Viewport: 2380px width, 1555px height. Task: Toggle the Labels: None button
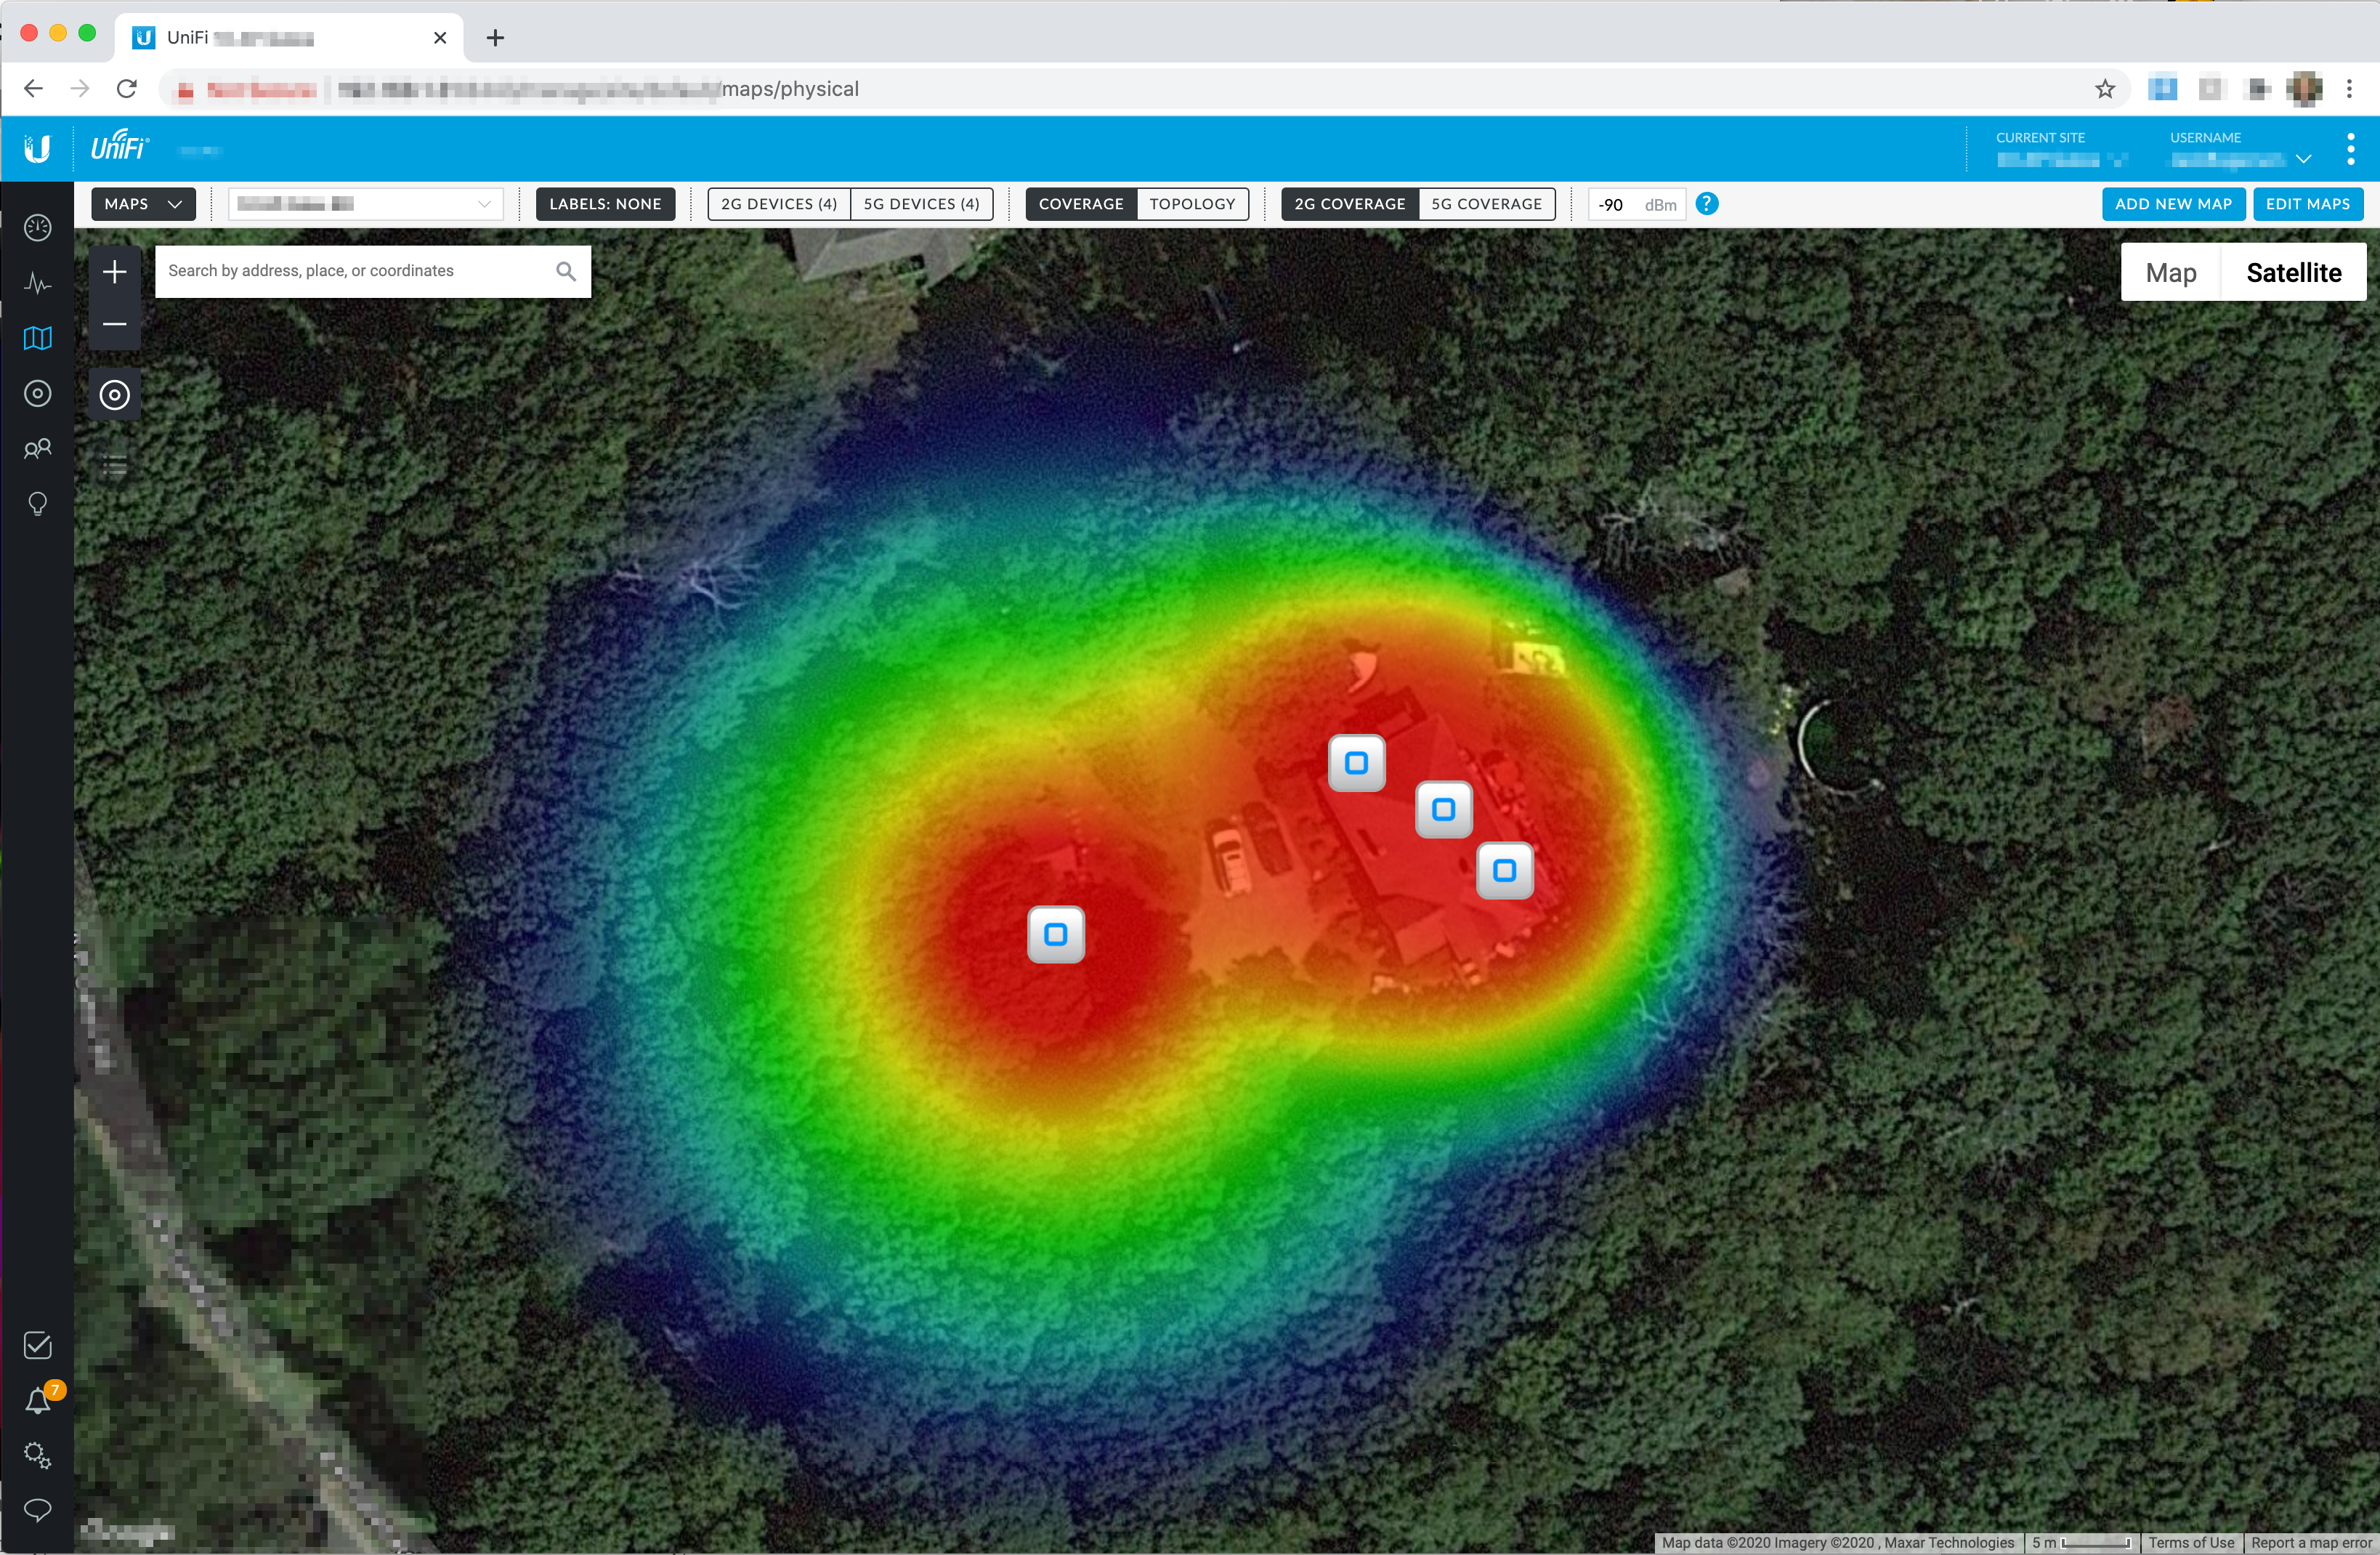pos(605,204)
